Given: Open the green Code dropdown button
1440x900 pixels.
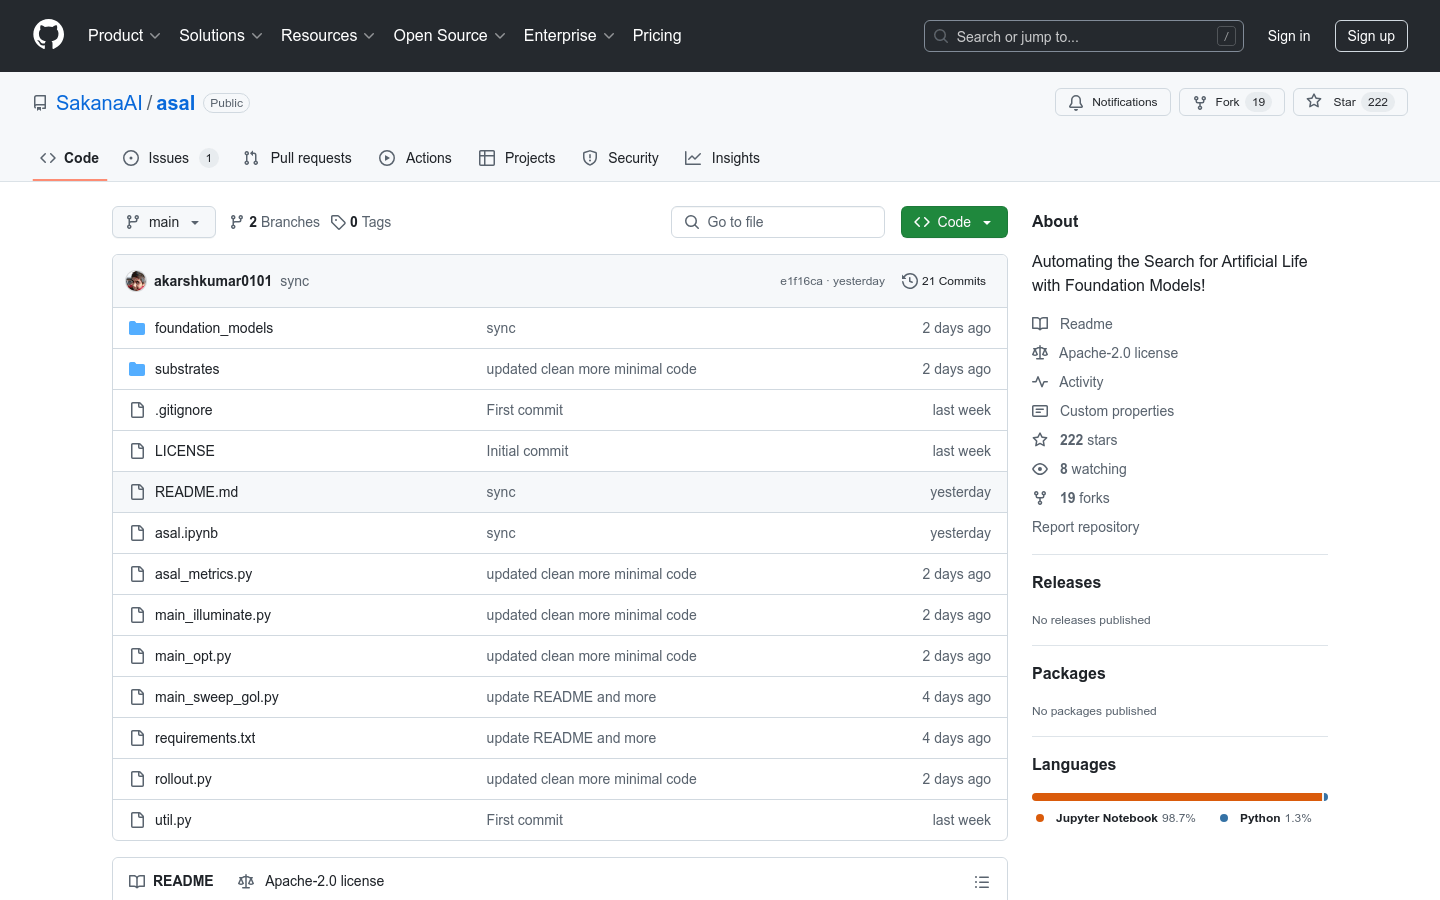Looking at the screenshot, I should (954, 222).
